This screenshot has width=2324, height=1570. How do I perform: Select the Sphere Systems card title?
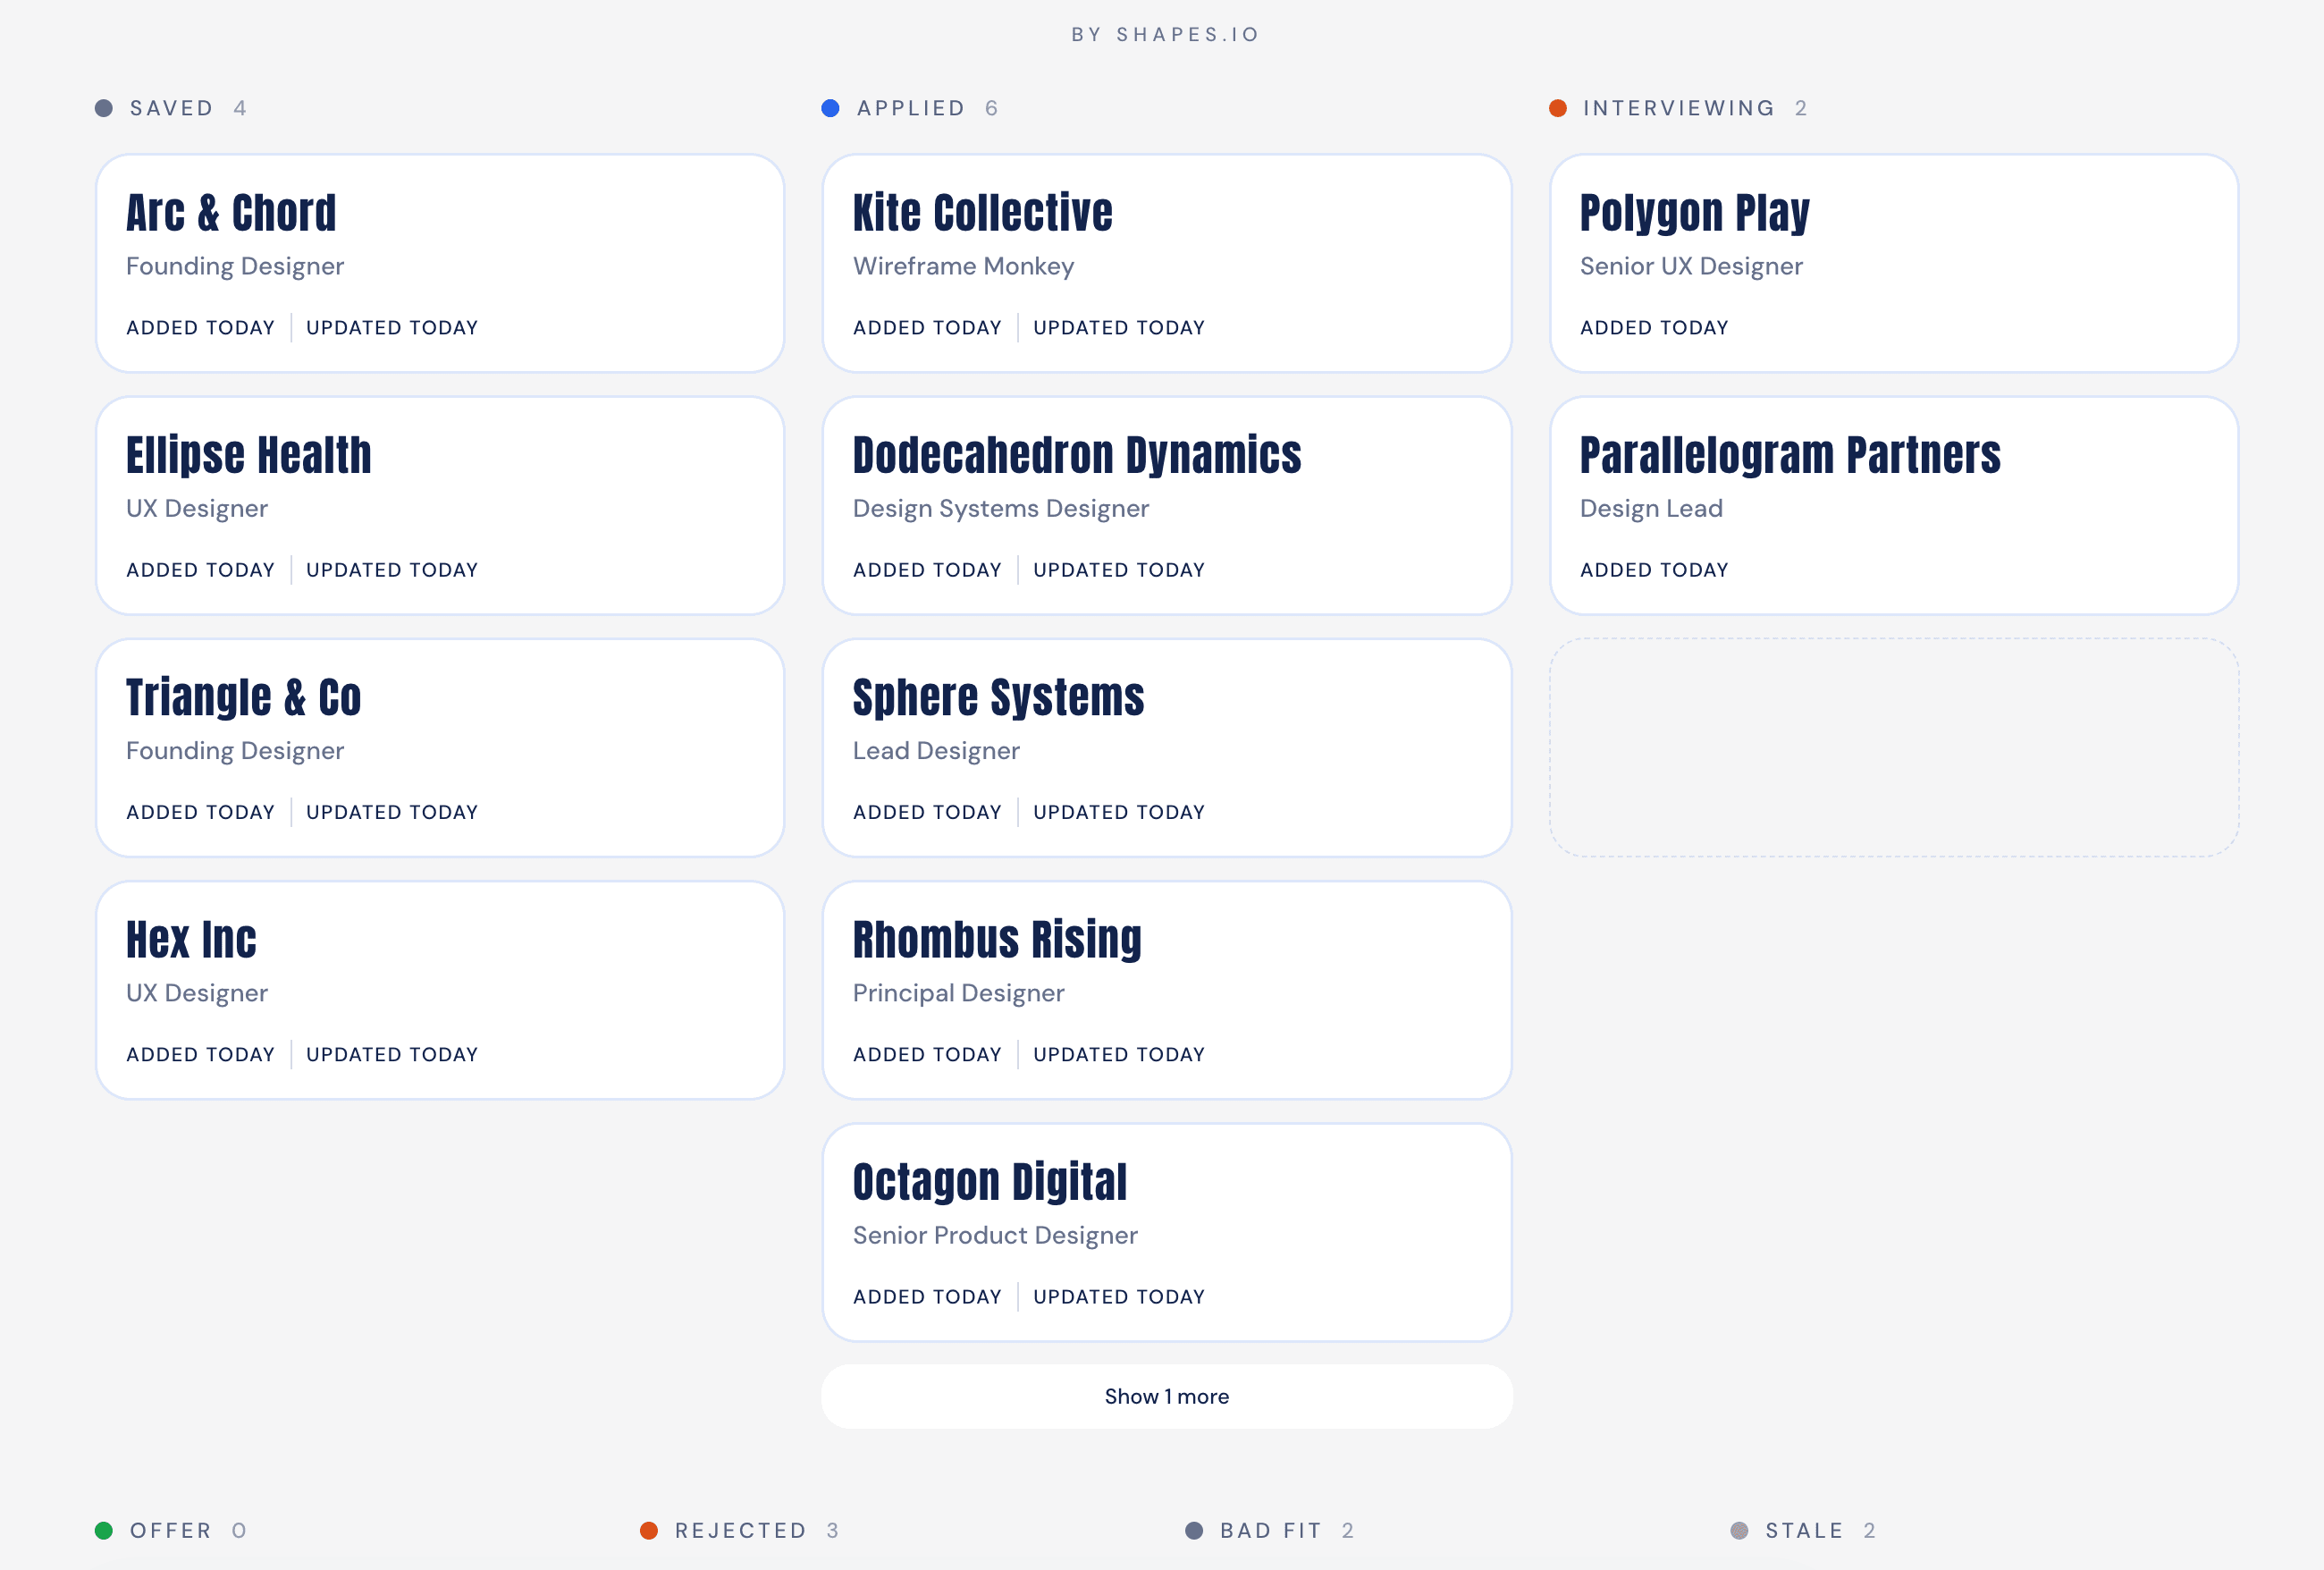[998, 697]
